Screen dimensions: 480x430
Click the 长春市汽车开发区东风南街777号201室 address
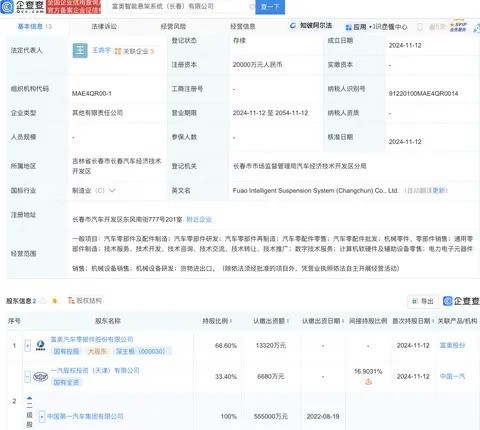[x=127, y=219]
